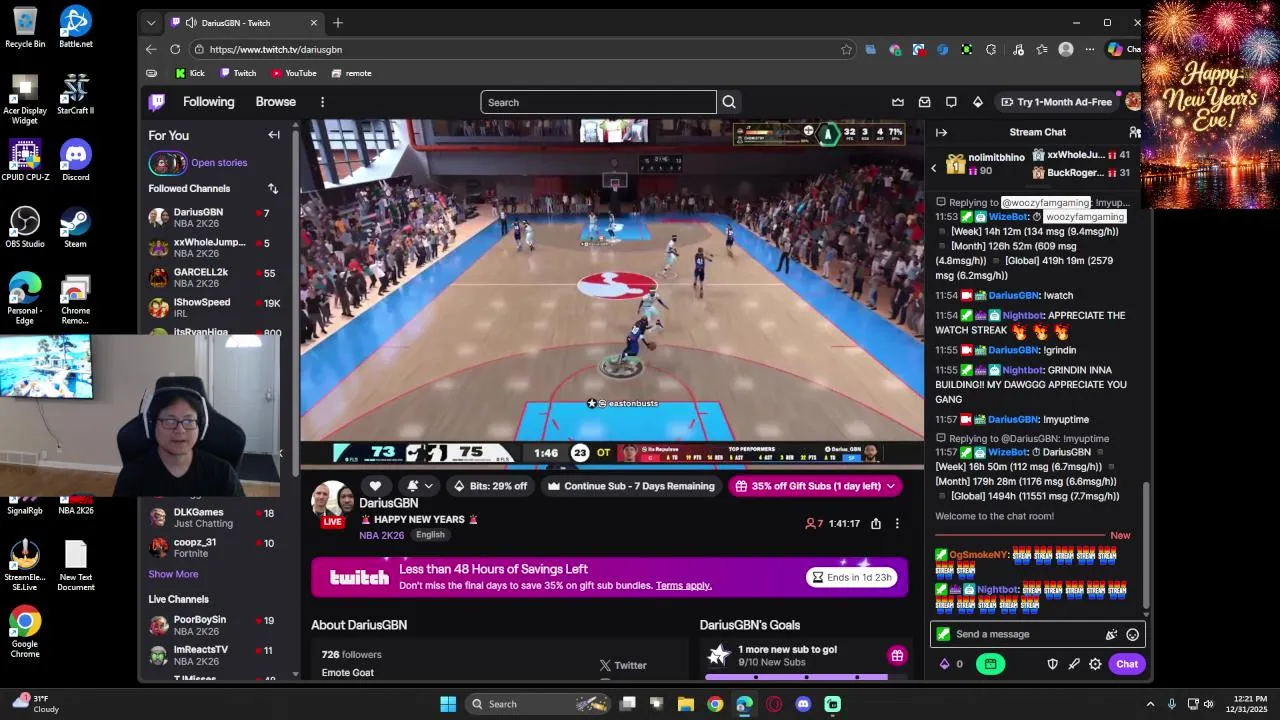Click the chat panel scrollbar
Viewport: 1280px width, 720px height.
pos(1146,545)
